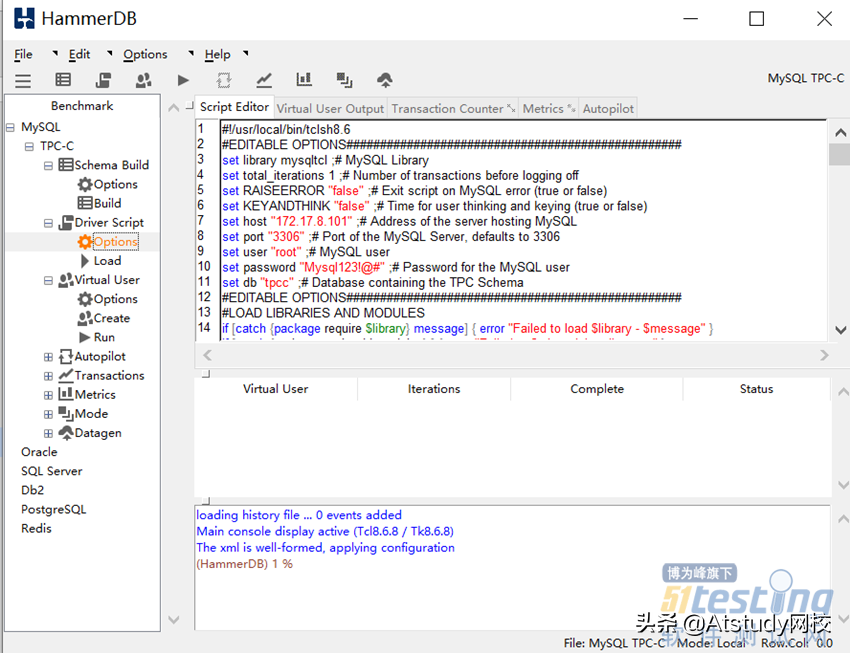This screenshot has height=653, width=850.
Task: Click the Benchmark panel header
Action: 82,106
